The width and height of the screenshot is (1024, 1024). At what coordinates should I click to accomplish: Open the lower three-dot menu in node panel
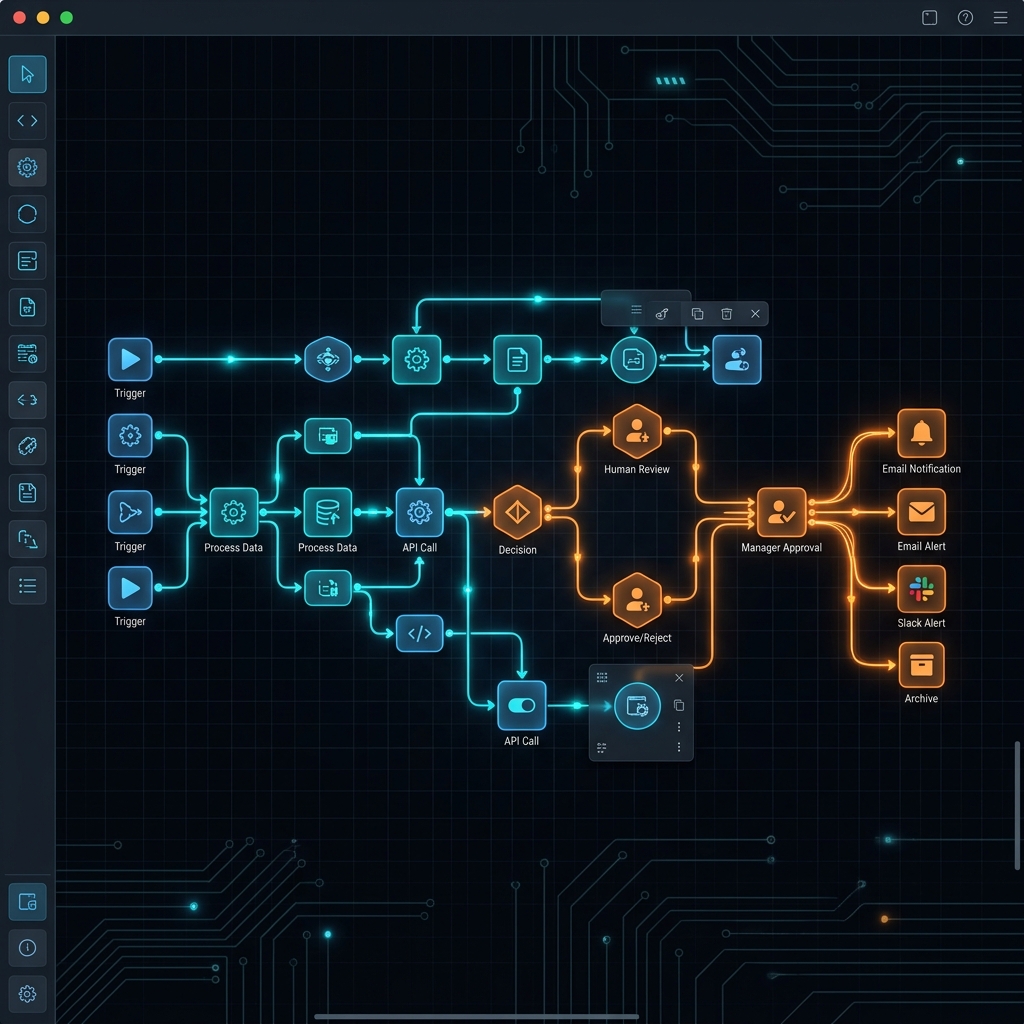[x=679, y=748]
